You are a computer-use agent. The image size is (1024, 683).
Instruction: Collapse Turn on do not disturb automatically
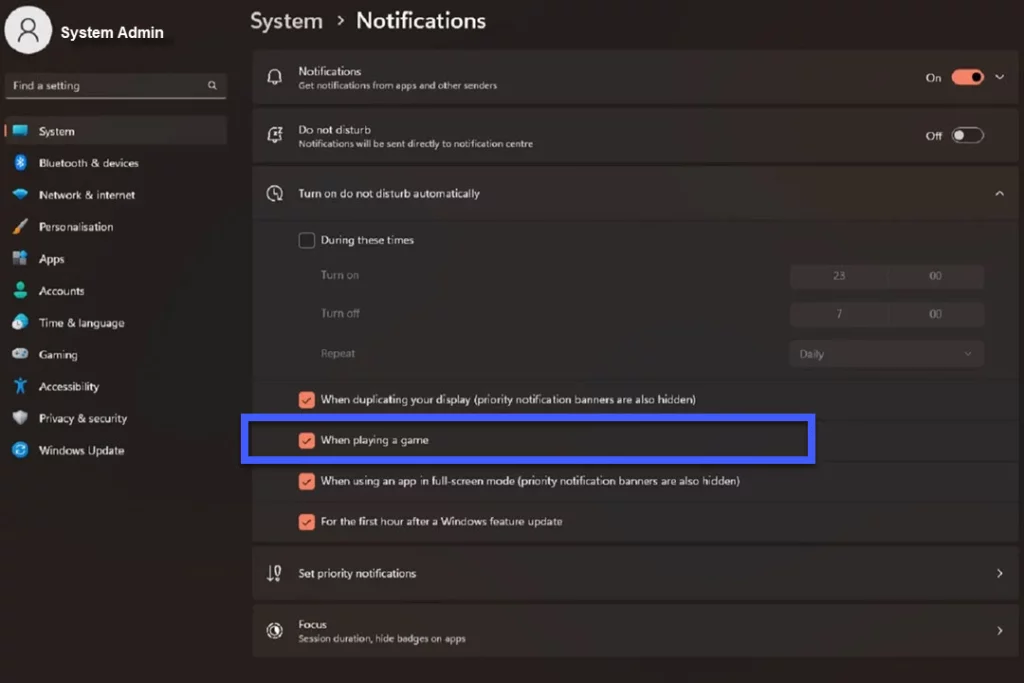pyautogui.click(x=999, y=193)
